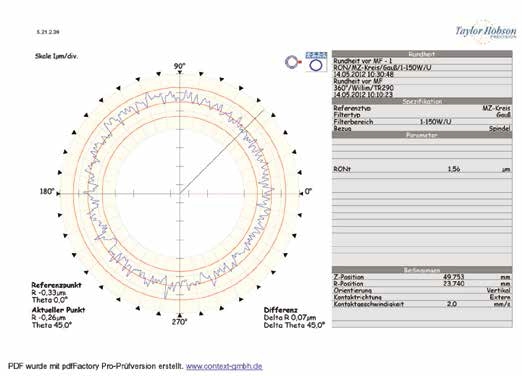Screen dimensions: 522x376
Task: Click the 90° marker on polar plot
Action: (180, 66)
